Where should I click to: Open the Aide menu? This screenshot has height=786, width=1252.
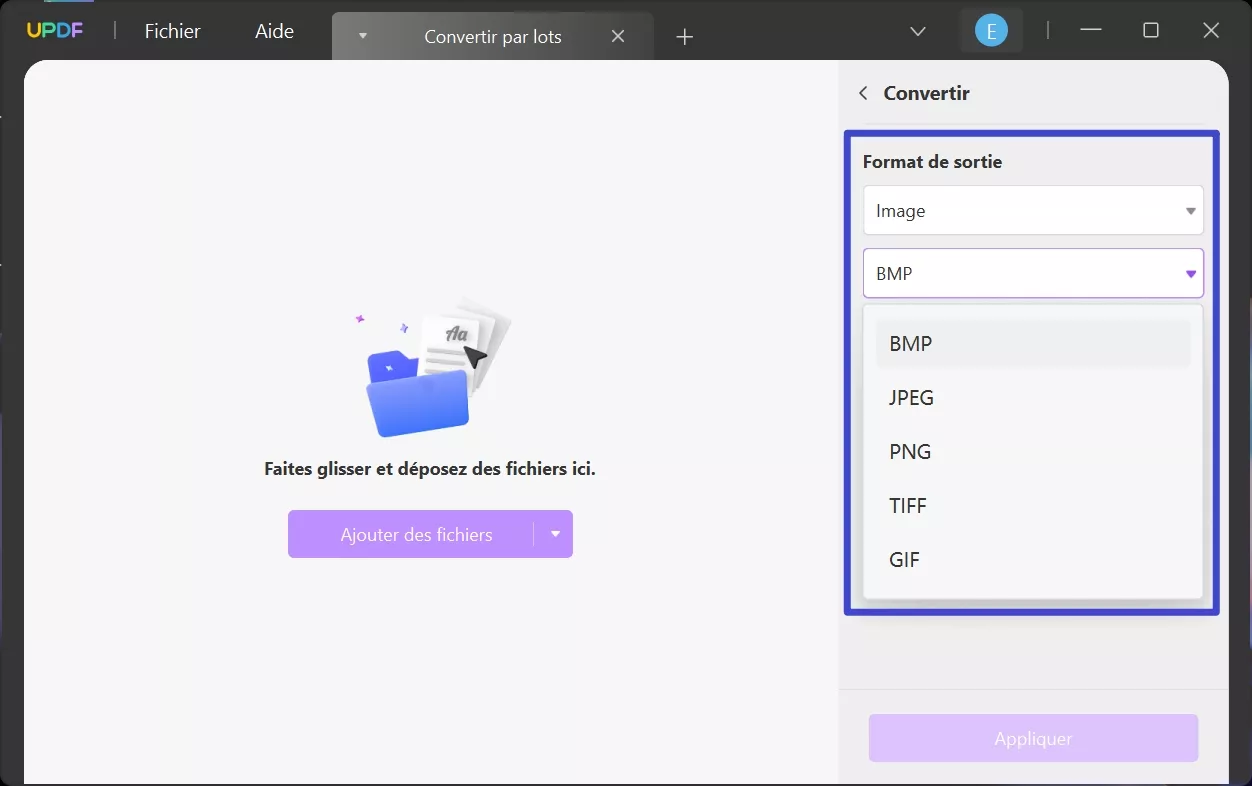pyautogui.click(x=273, y=31)
